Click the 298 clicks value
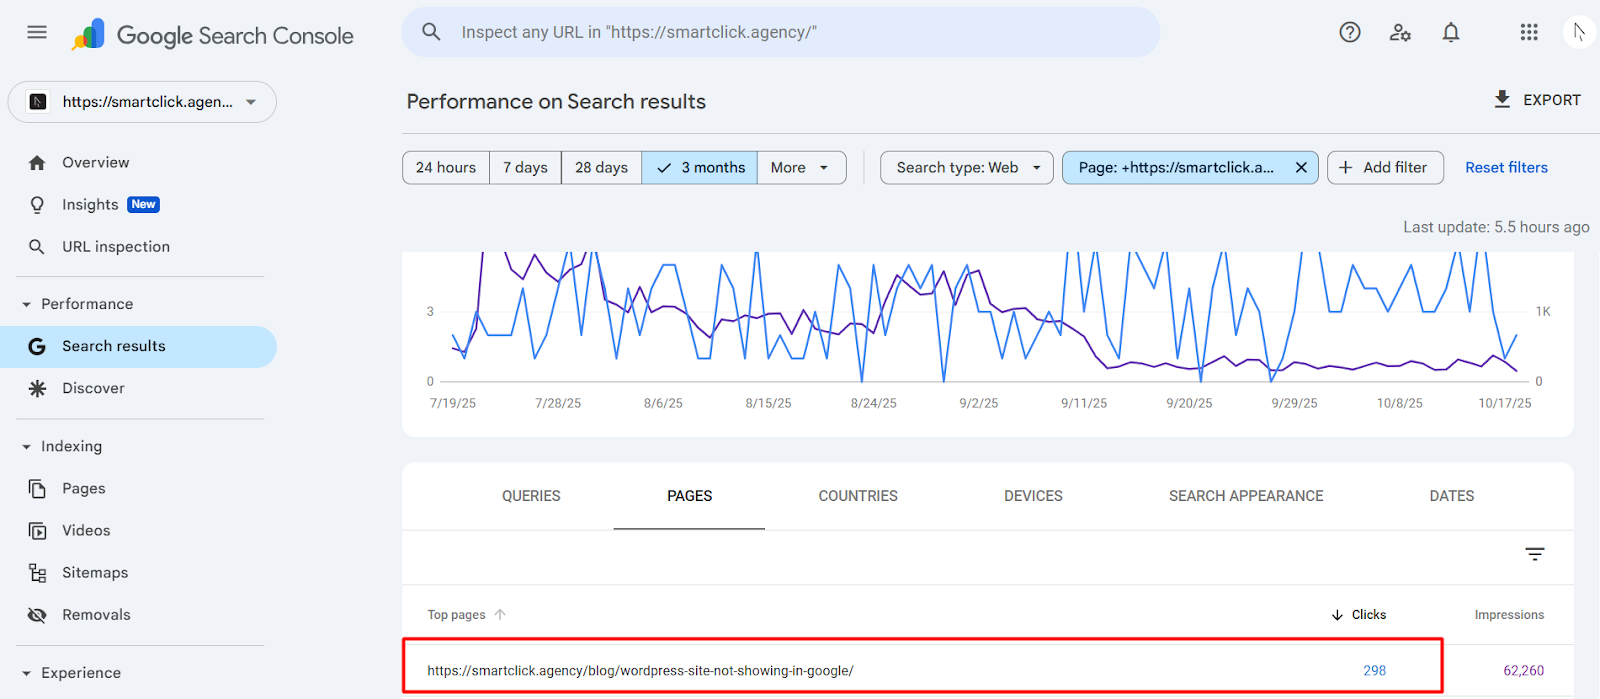This screenshot has height=699, width=1600. (1374, 671)
